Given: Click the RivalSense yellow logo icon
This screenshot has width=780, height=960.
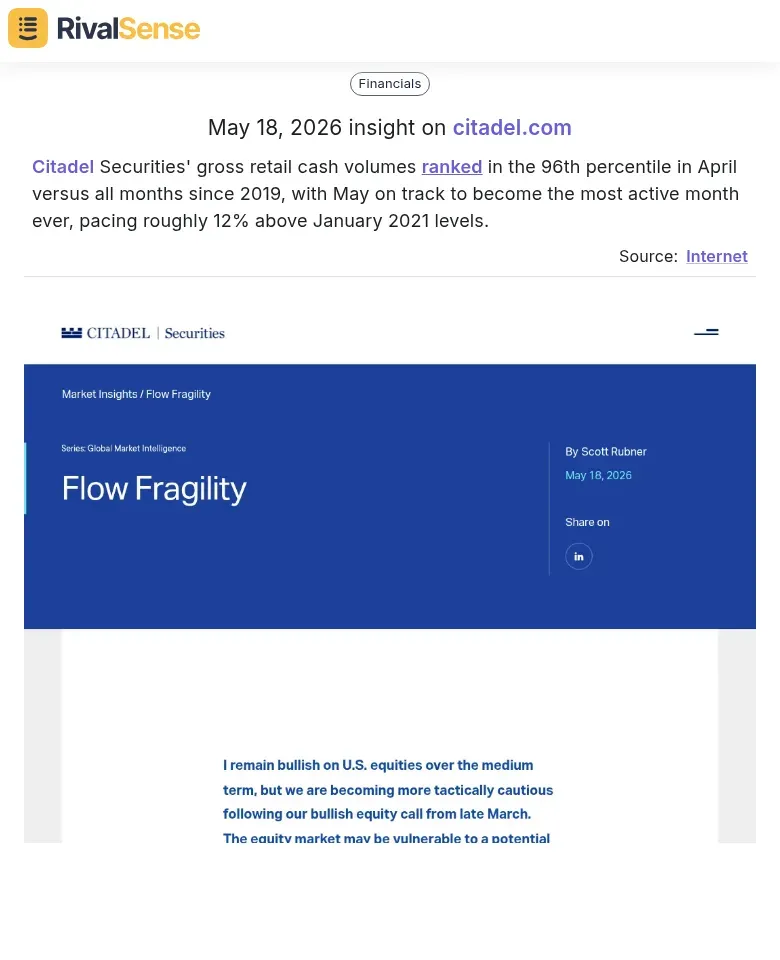Looking at the screenshot, I should [x=28, y=28].
